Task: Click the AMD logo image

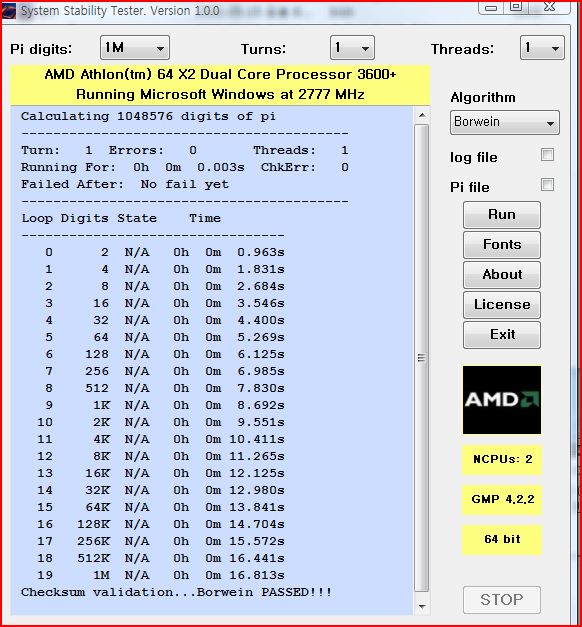Action: click(502, 399)
